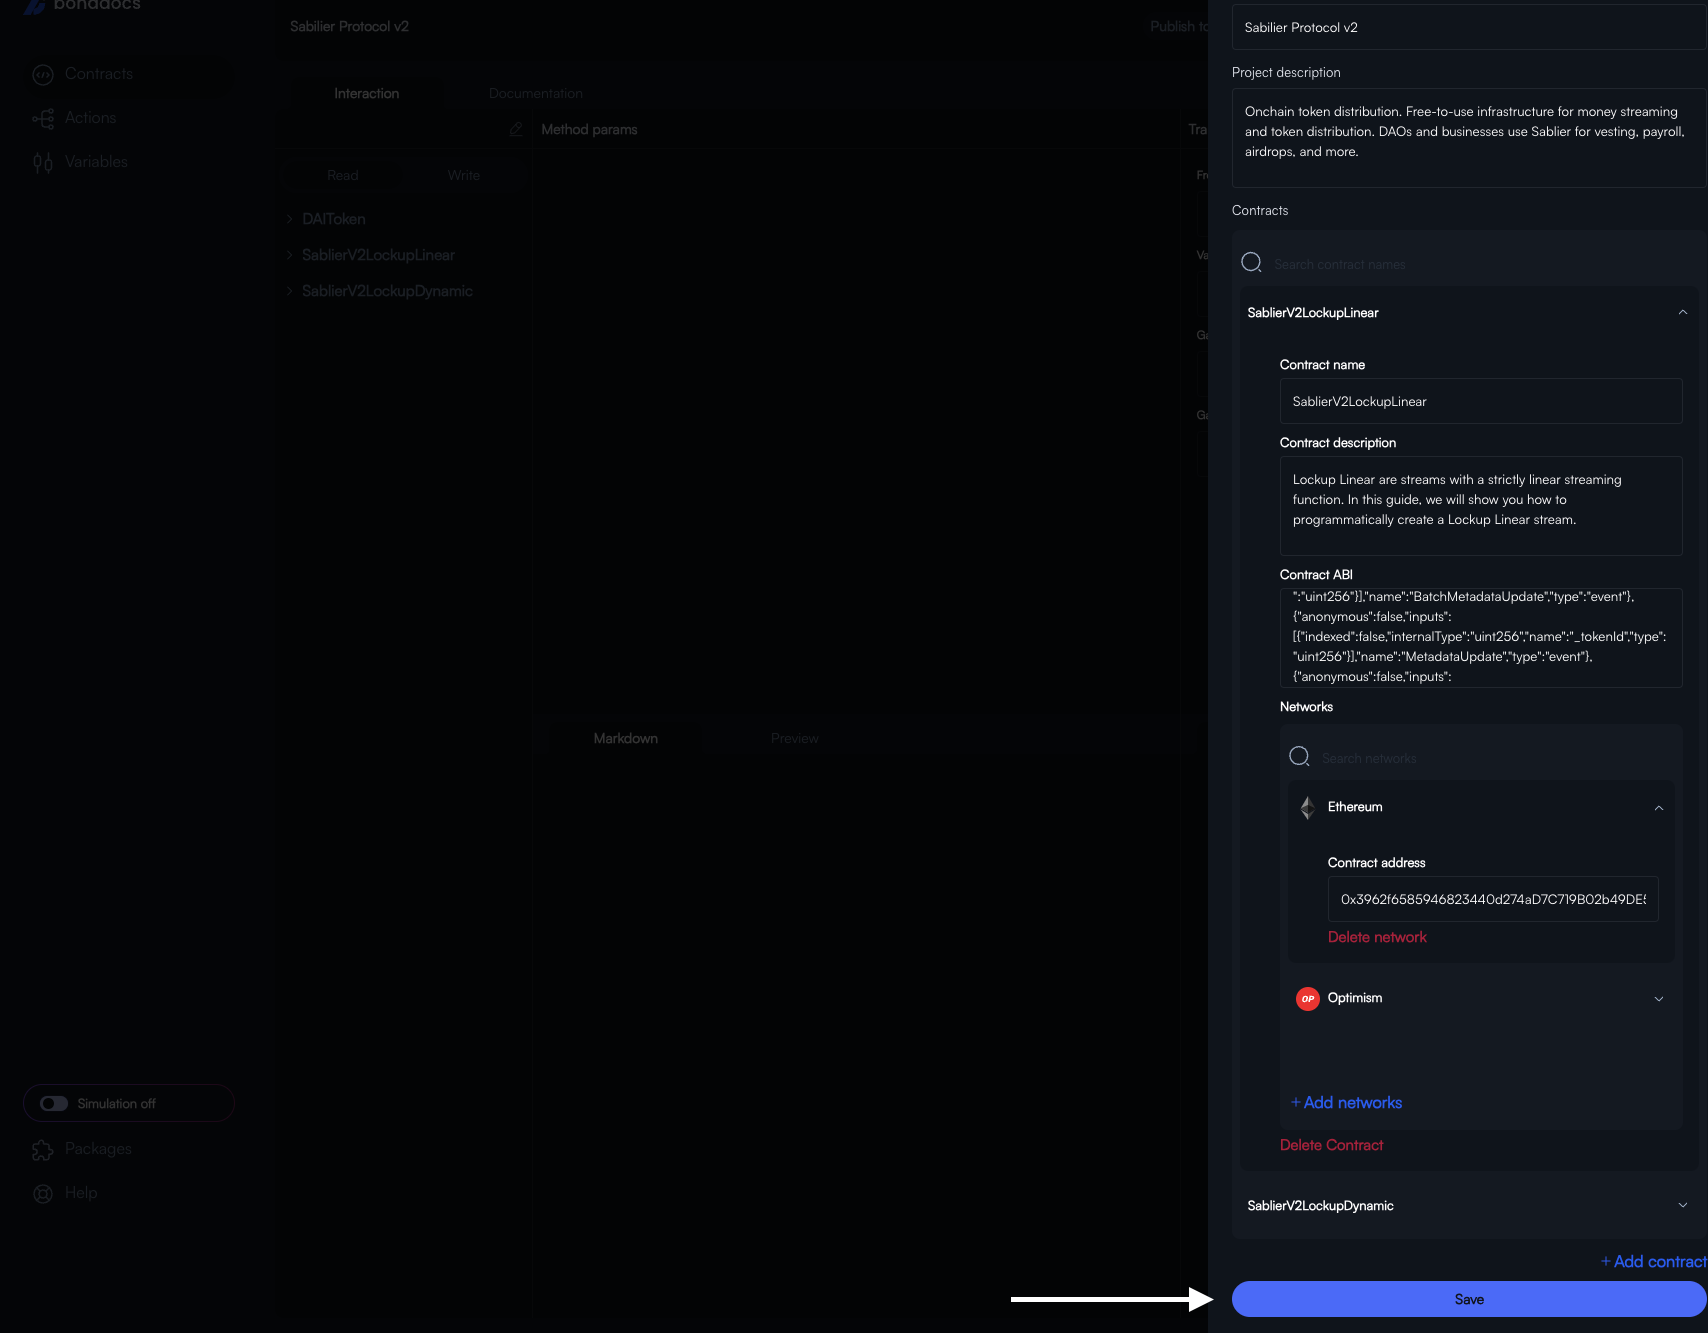Screen dimensions: 1708x1333
Task: Click the Method params heading
Action: tap(589, 130)
